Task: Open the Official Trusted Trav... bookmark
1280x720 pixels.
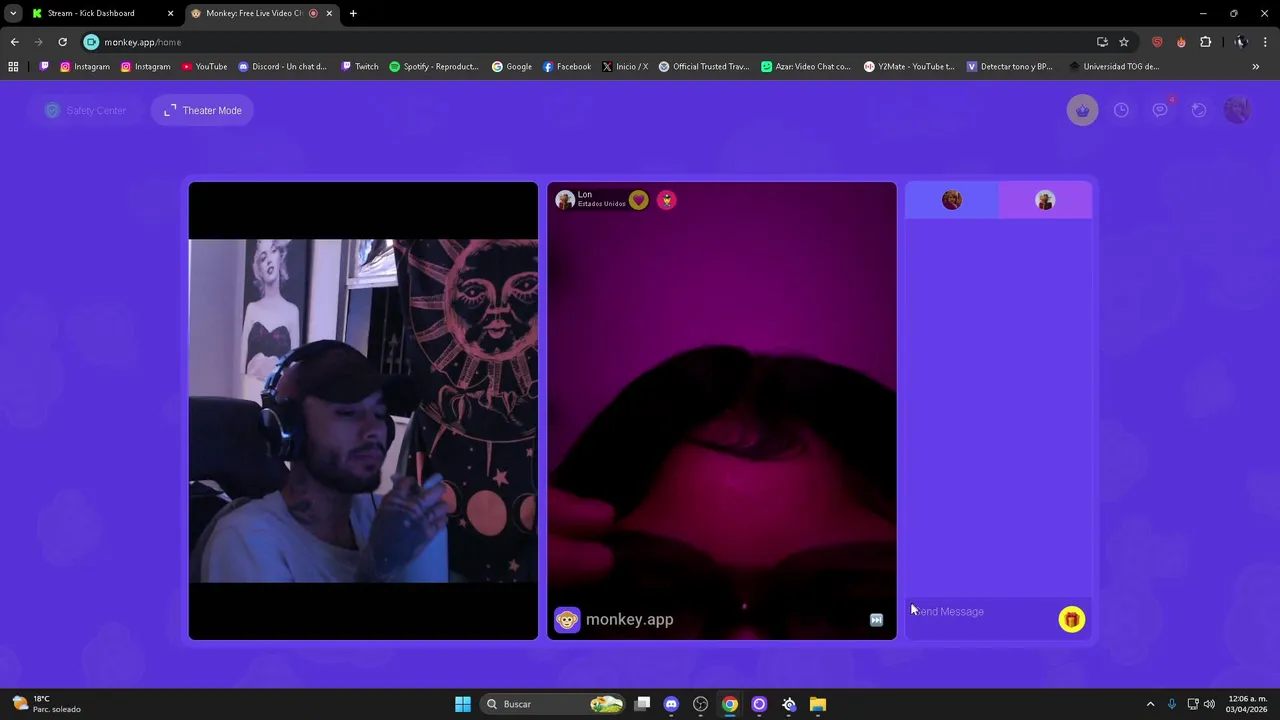Action: pyautogui.click(x=704, y=67)
